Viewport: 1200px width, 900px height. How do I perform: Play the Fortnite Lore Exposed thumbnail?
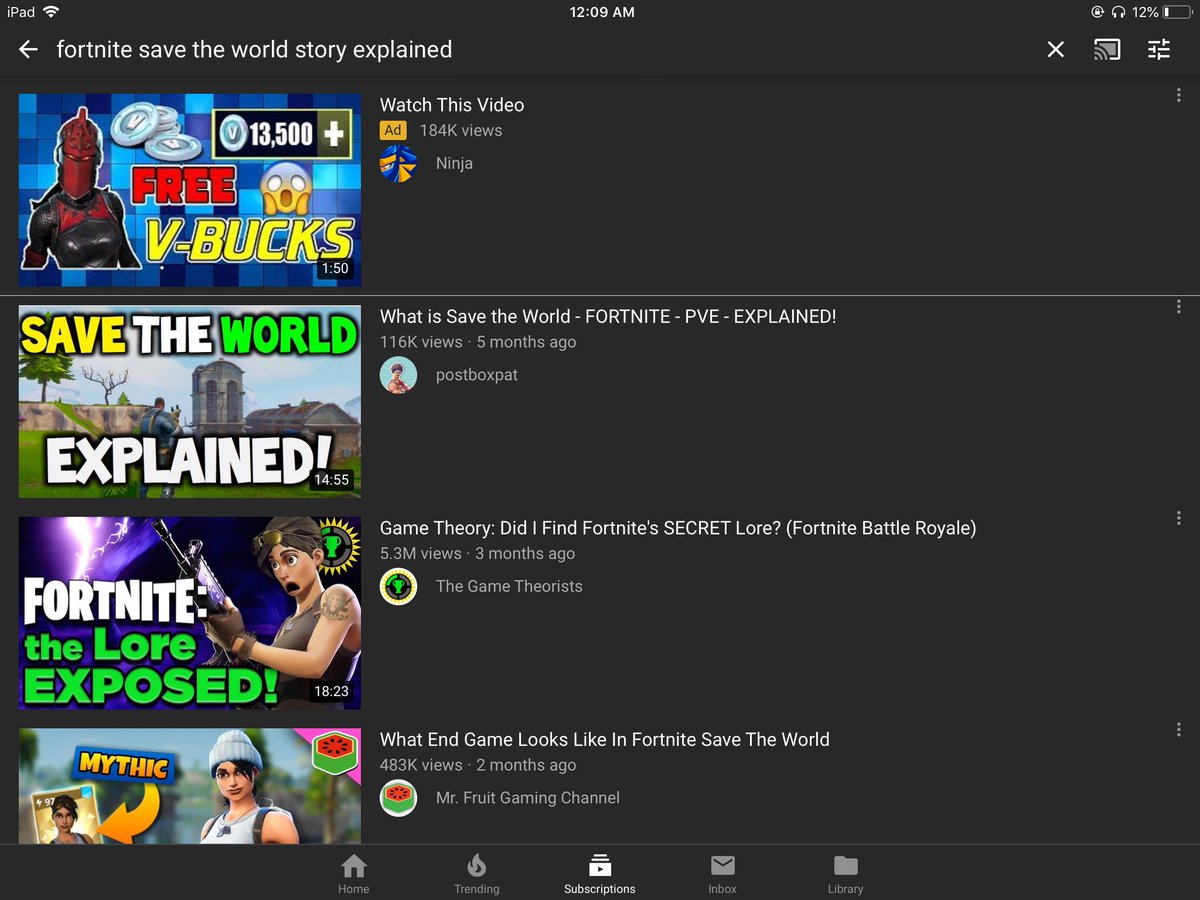tap(190, 613)
